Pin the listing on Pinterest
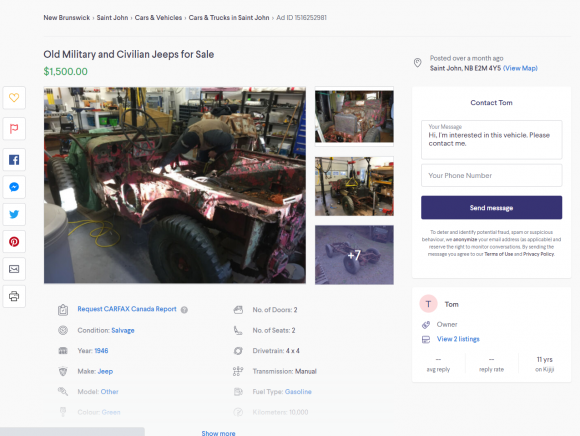This screenshot has height=436, width=580. tap(14, 242)
